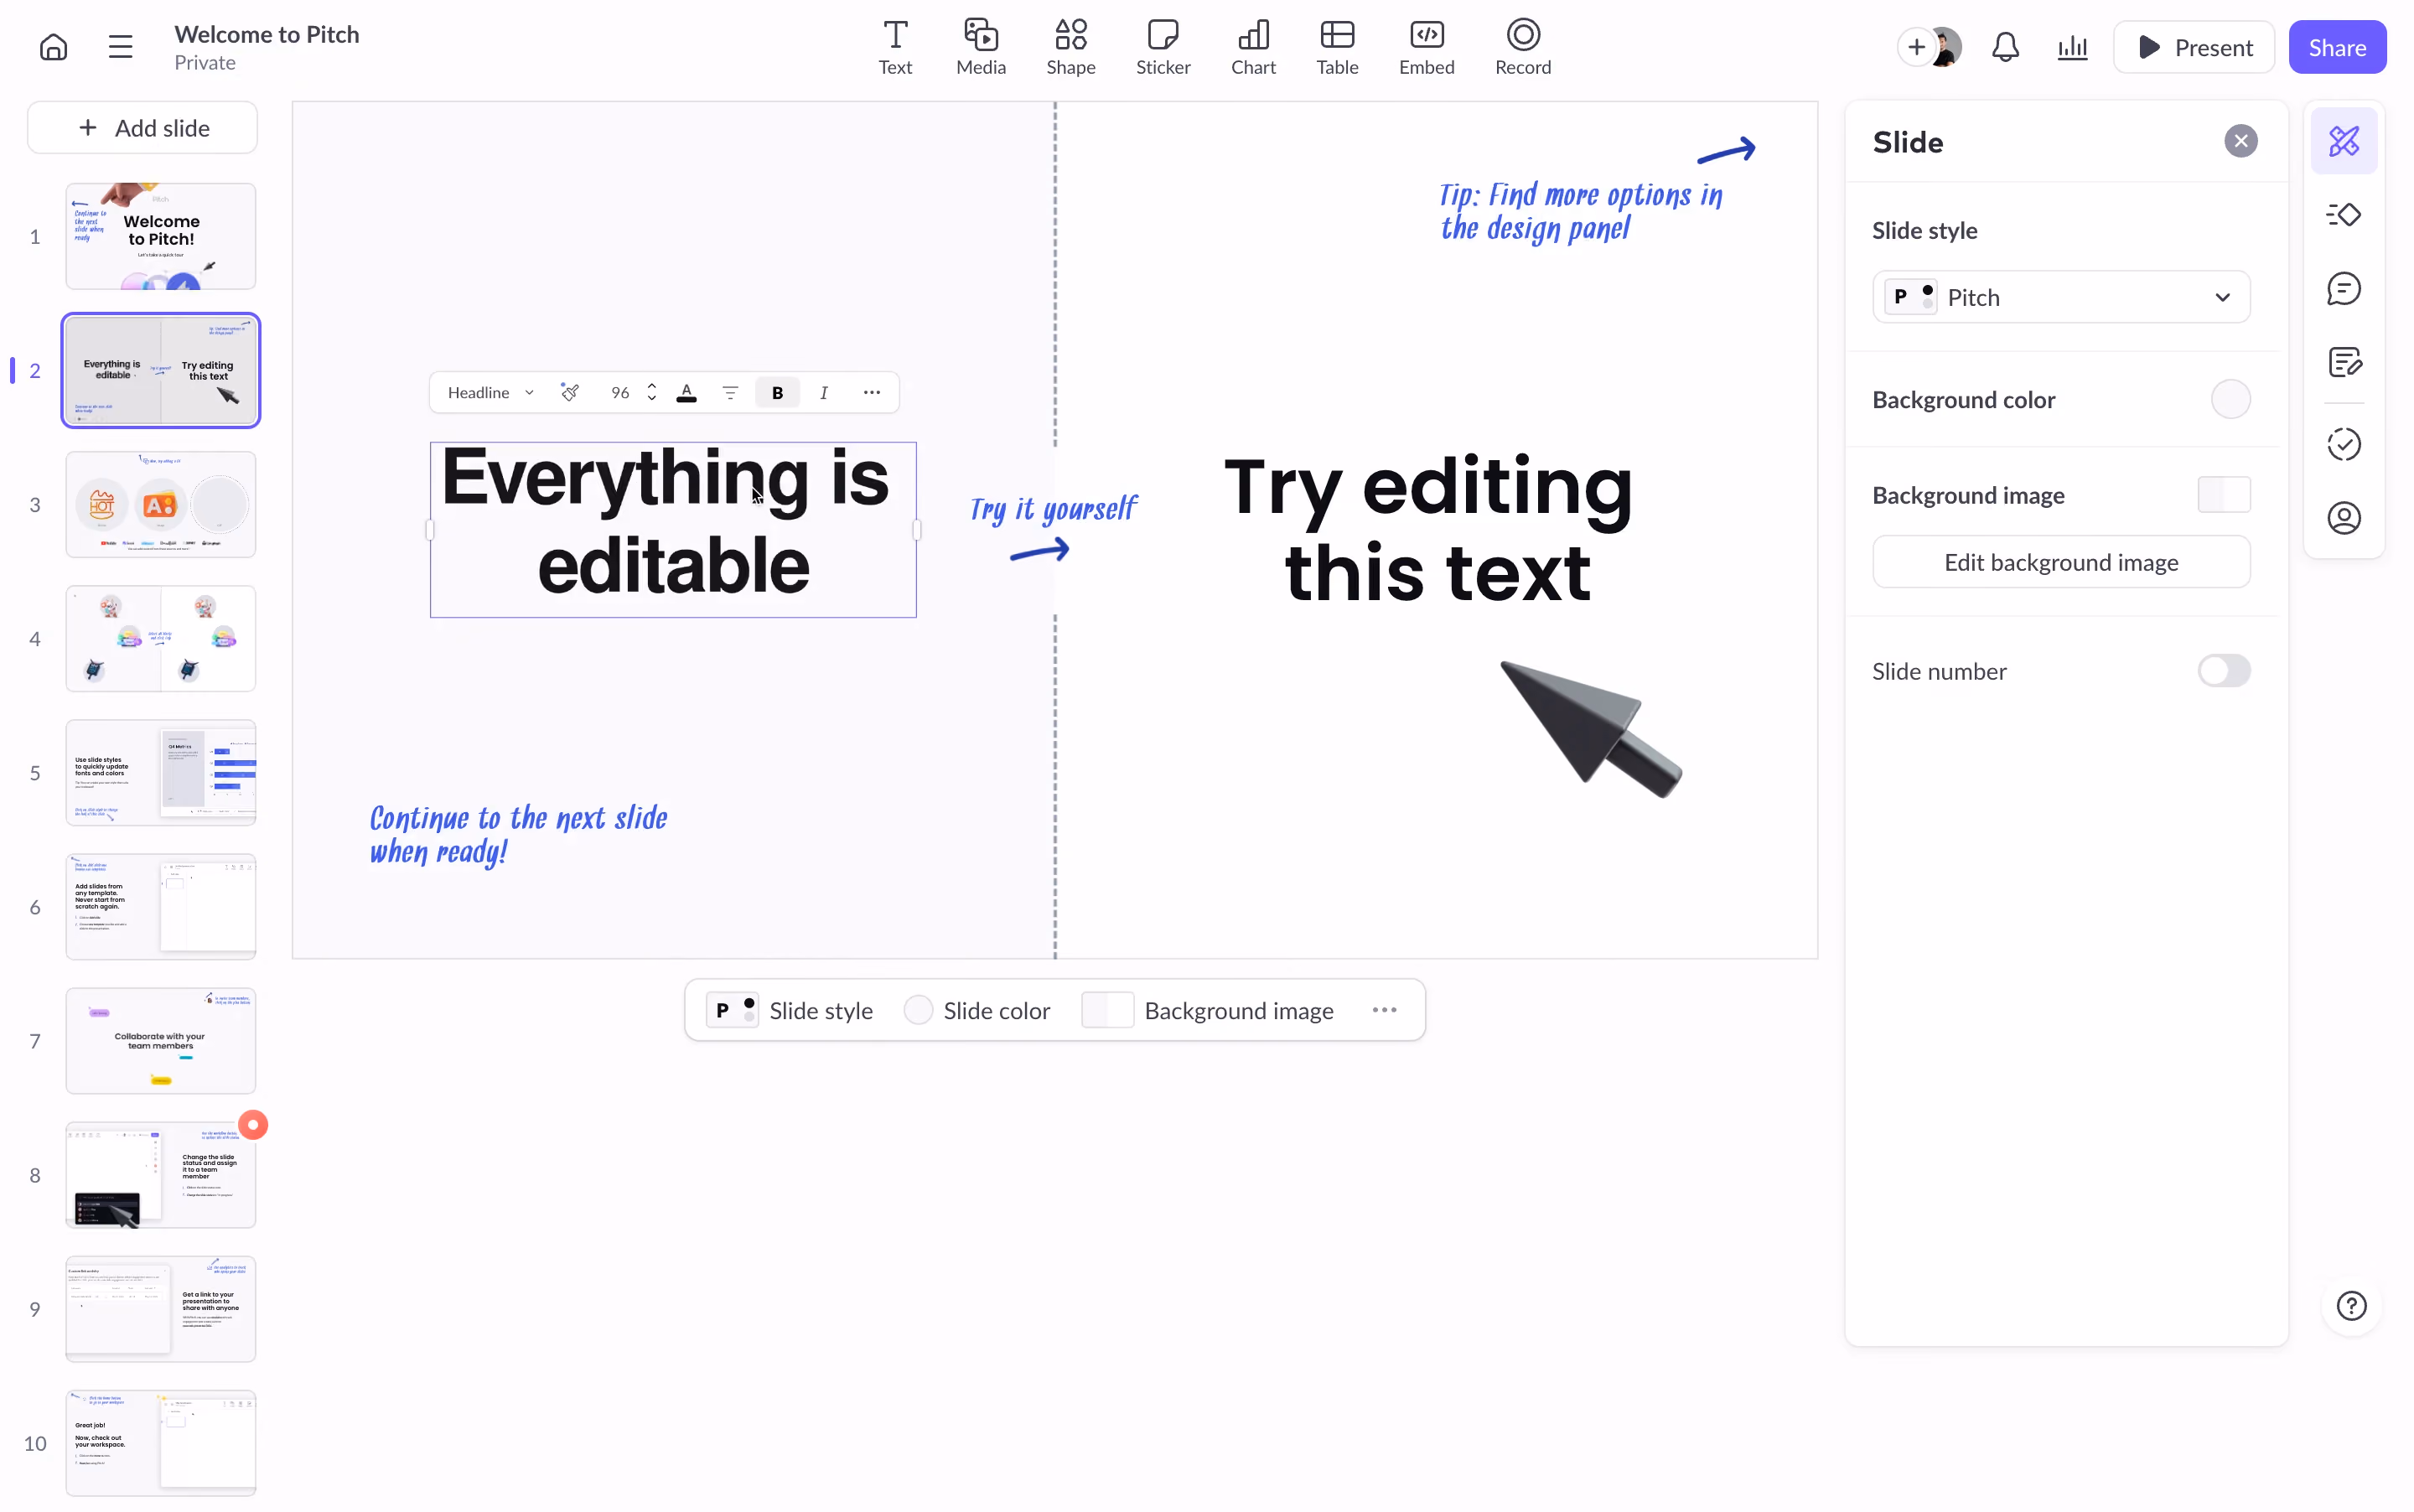The width and height of the screenshot is (2414, 1512).
Task: Add a Sticker
Action: [1162, 47]
